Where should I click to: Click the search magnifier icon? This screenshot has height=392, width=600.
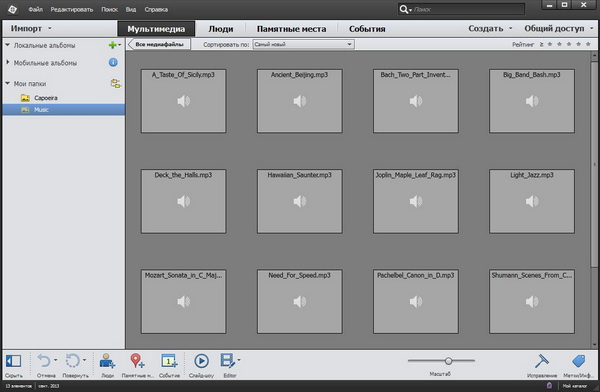coord(403,9)
